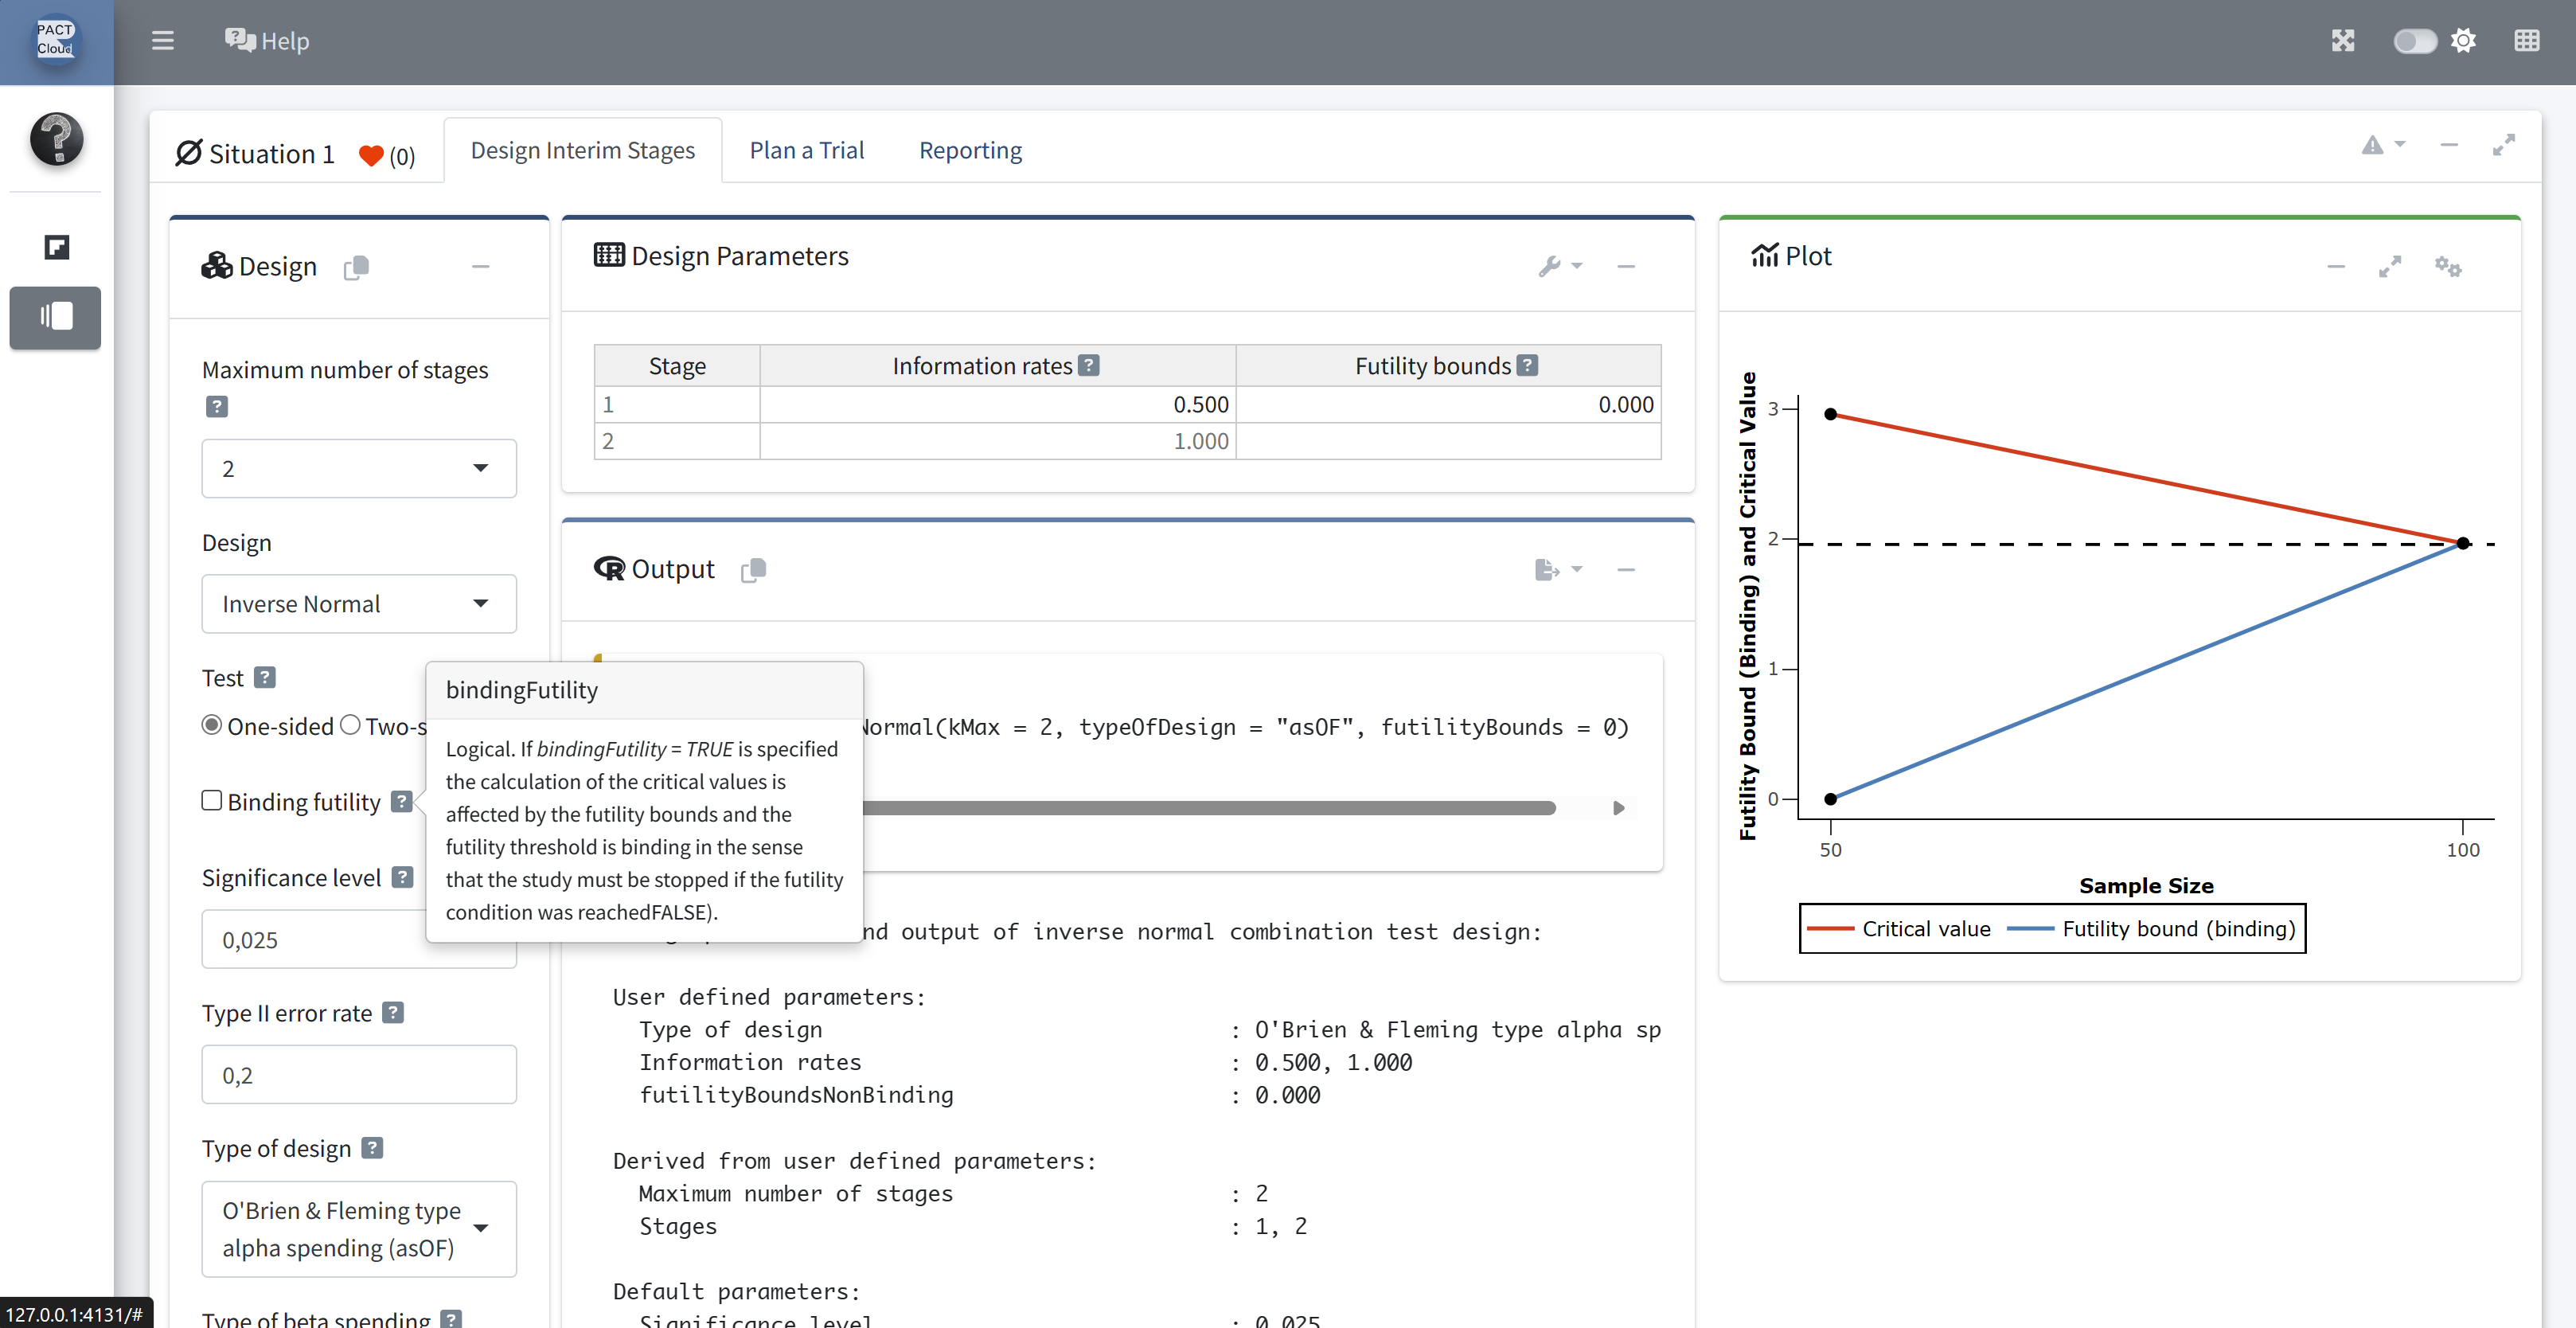Click the favorite heart icon
This screenshot has height=1328, width=2576.
click(x=371, y=155)
